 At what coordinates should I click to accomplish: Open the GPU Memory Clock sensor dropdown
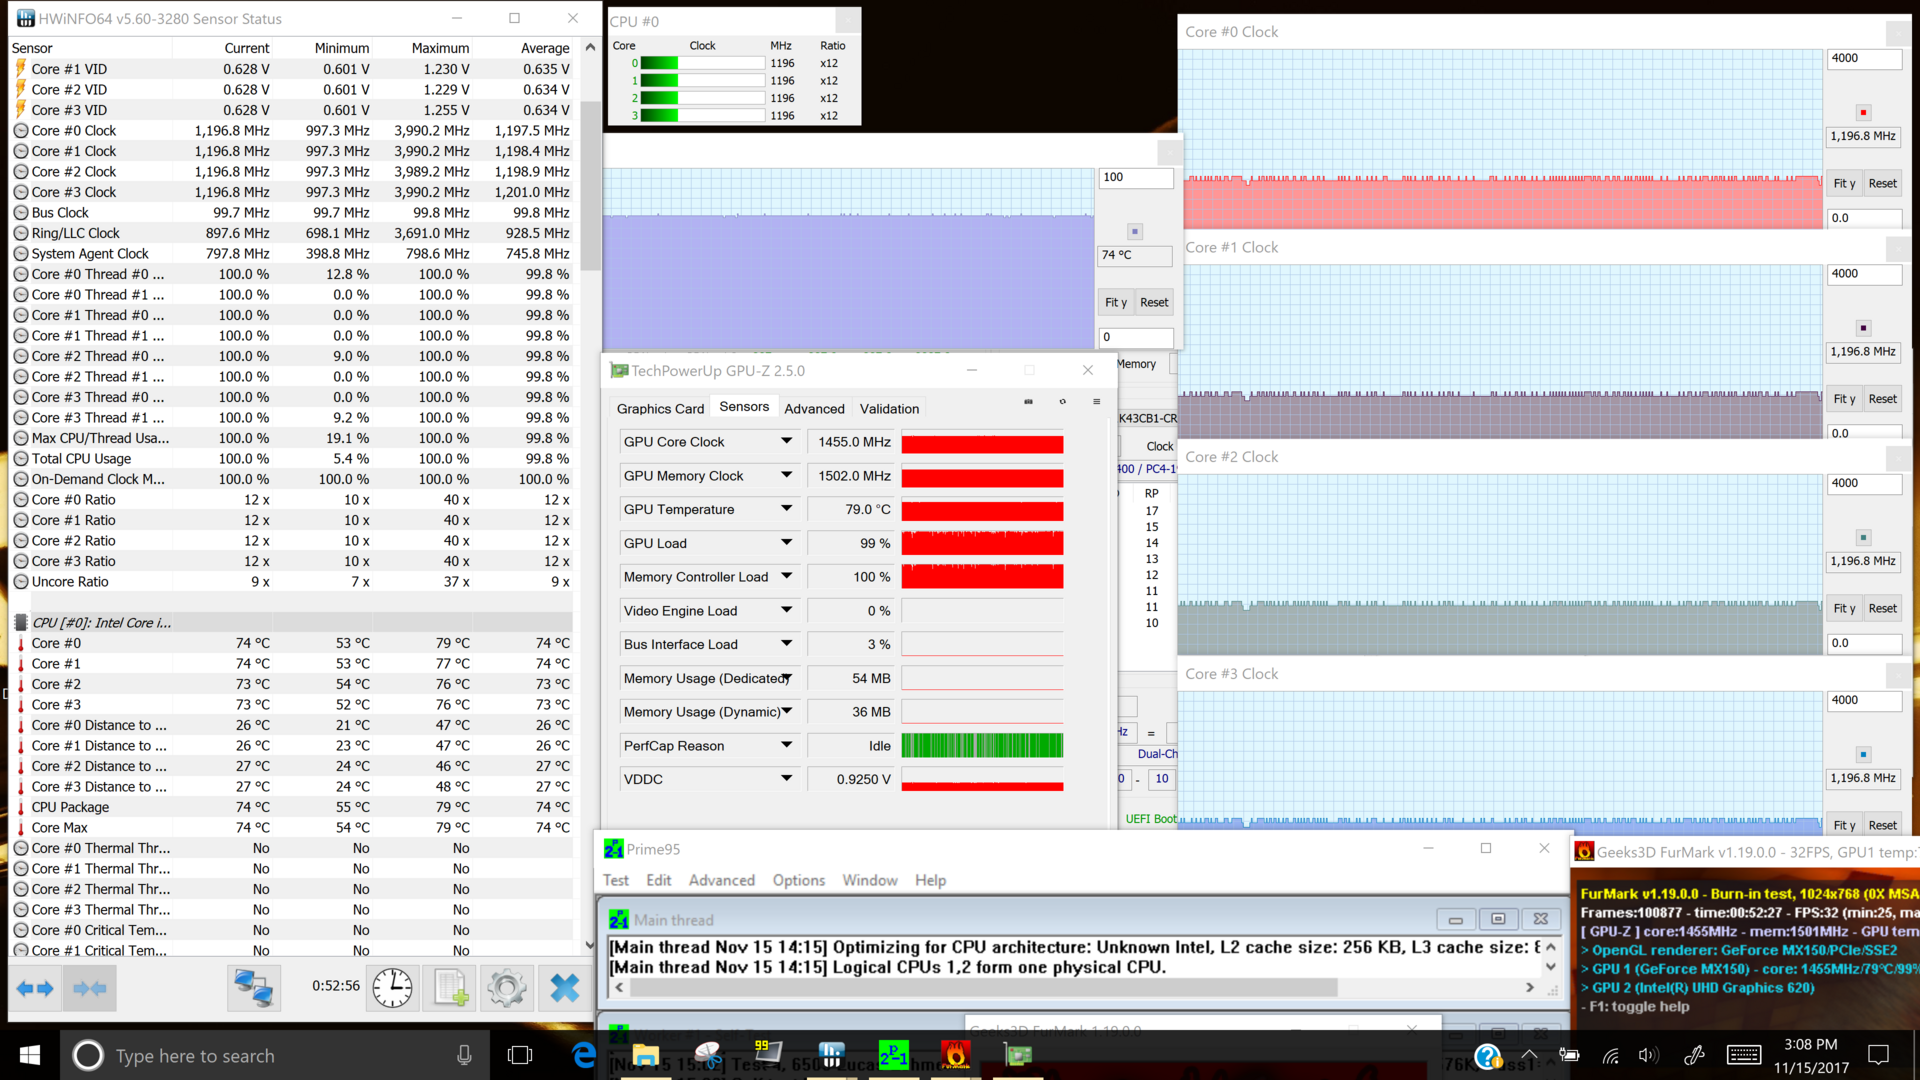787,475
